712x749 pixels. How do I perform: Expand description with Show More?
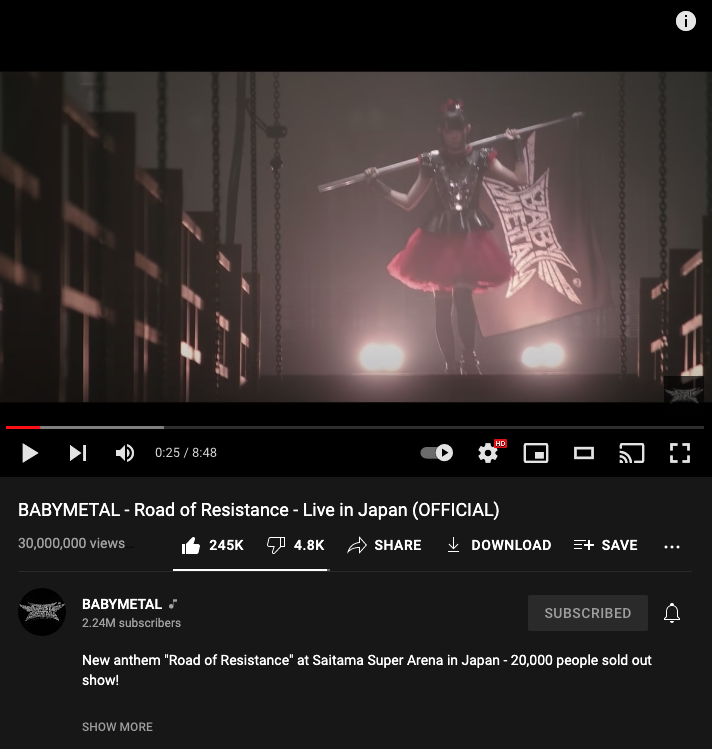(117, 727)
